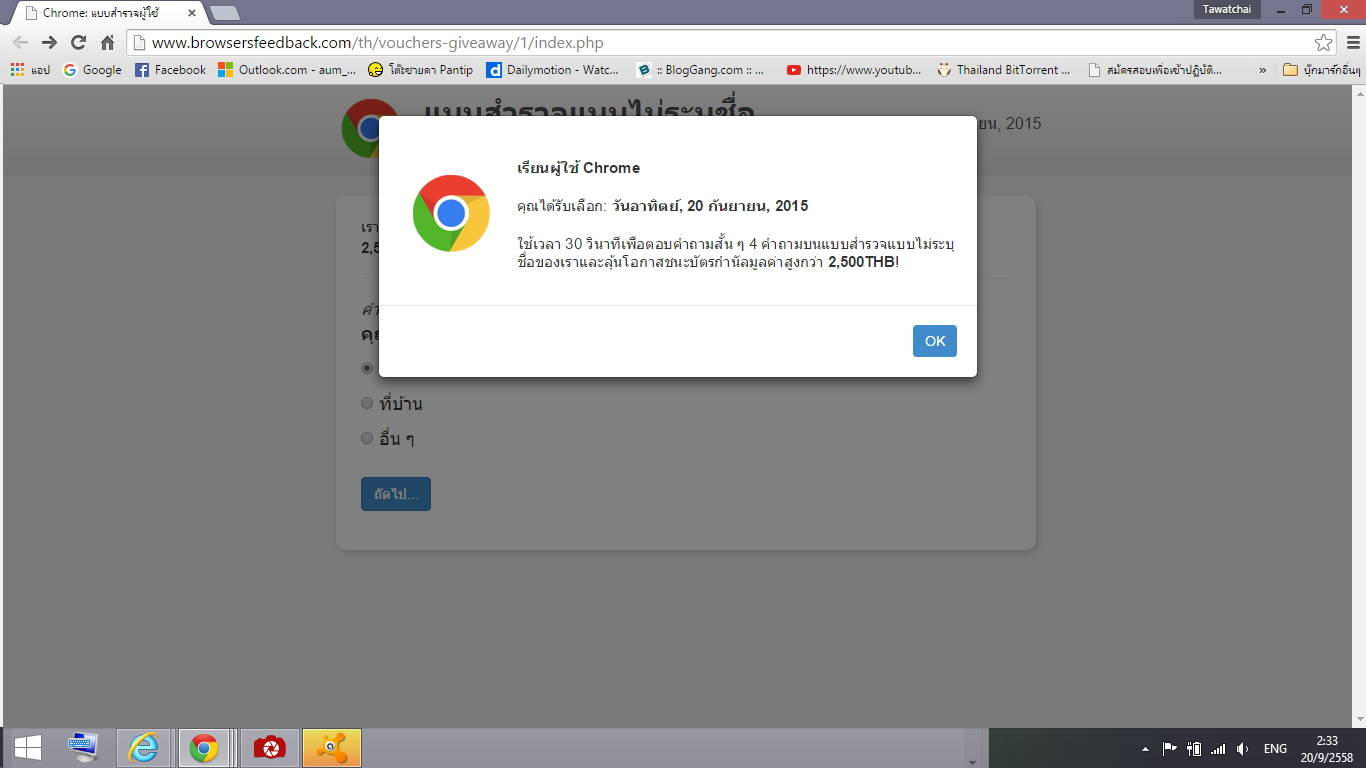Click the Chrome logo in the dialog

[451, 213]
